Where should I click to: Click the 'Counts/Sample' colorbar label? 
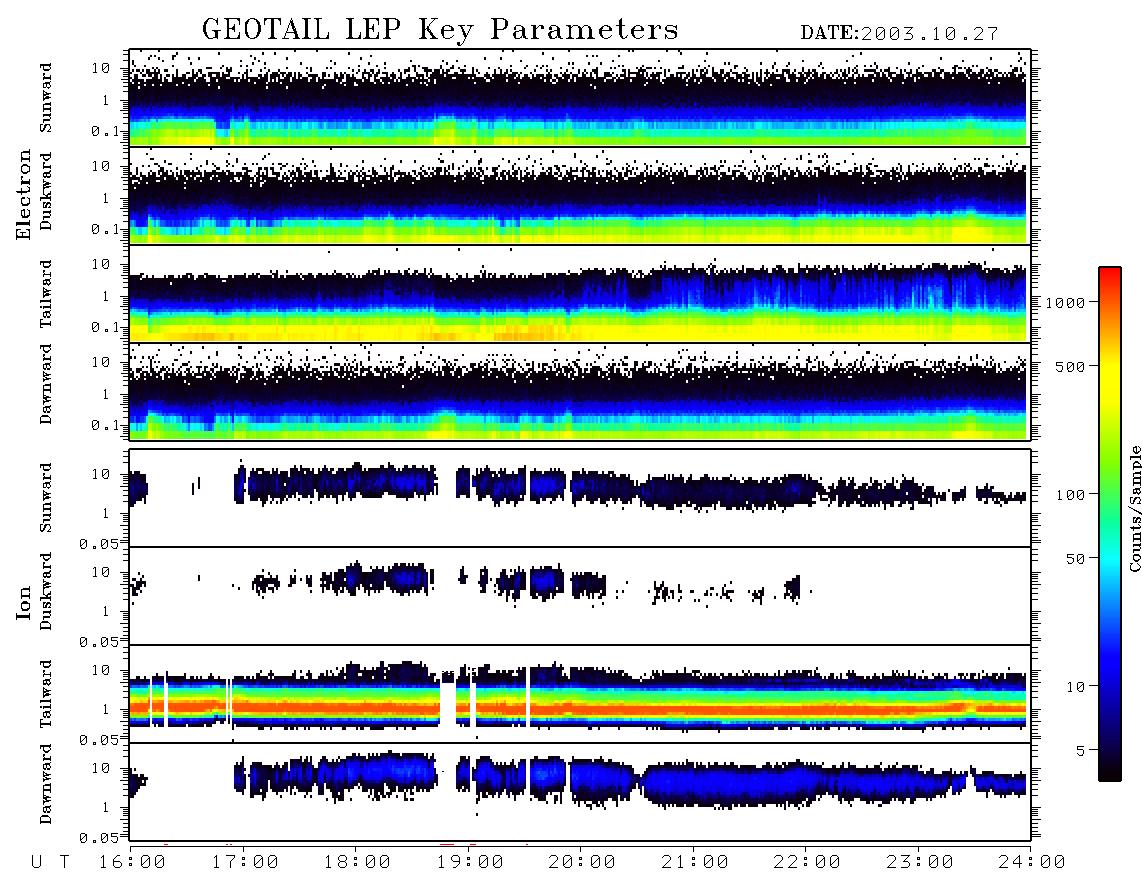tap(1134, 508)
